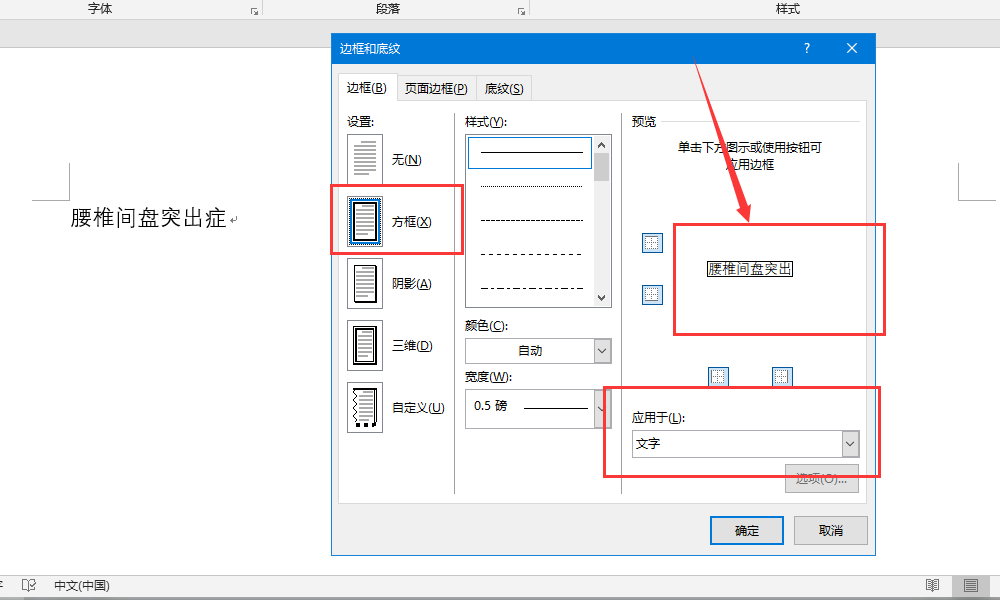1000x600 pixels.
Task: Click the preview sample text 腰椎间盘突出
Action: click(x=749, y=269)
